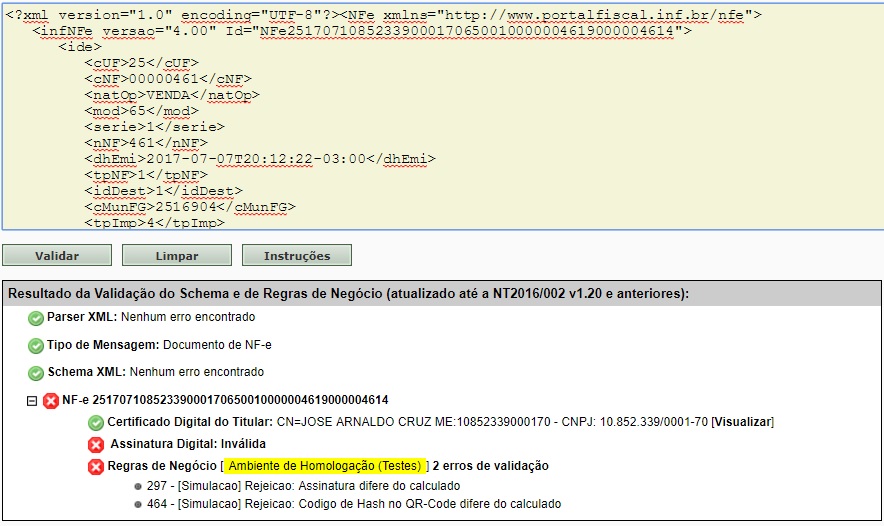Viewport: 884px width, 526px height.
Task: Click the '2 erros de validação' text
Action: (x=490, y=466)
